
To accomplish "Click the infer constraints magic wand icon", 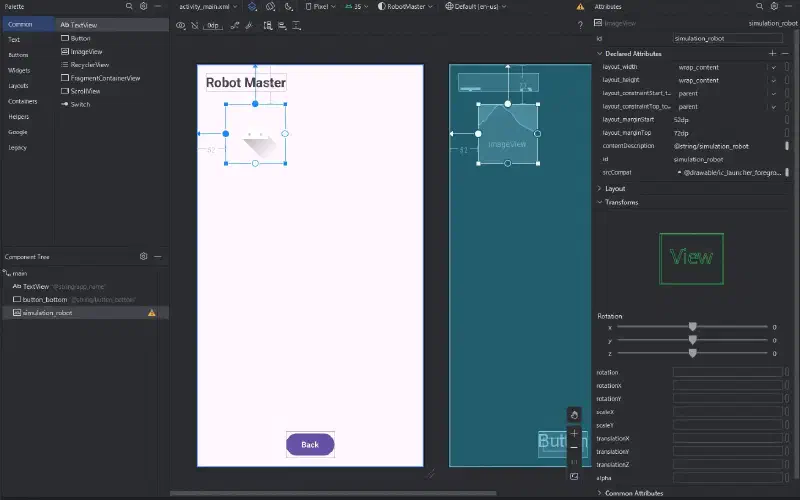I will [x=249, y=26].
